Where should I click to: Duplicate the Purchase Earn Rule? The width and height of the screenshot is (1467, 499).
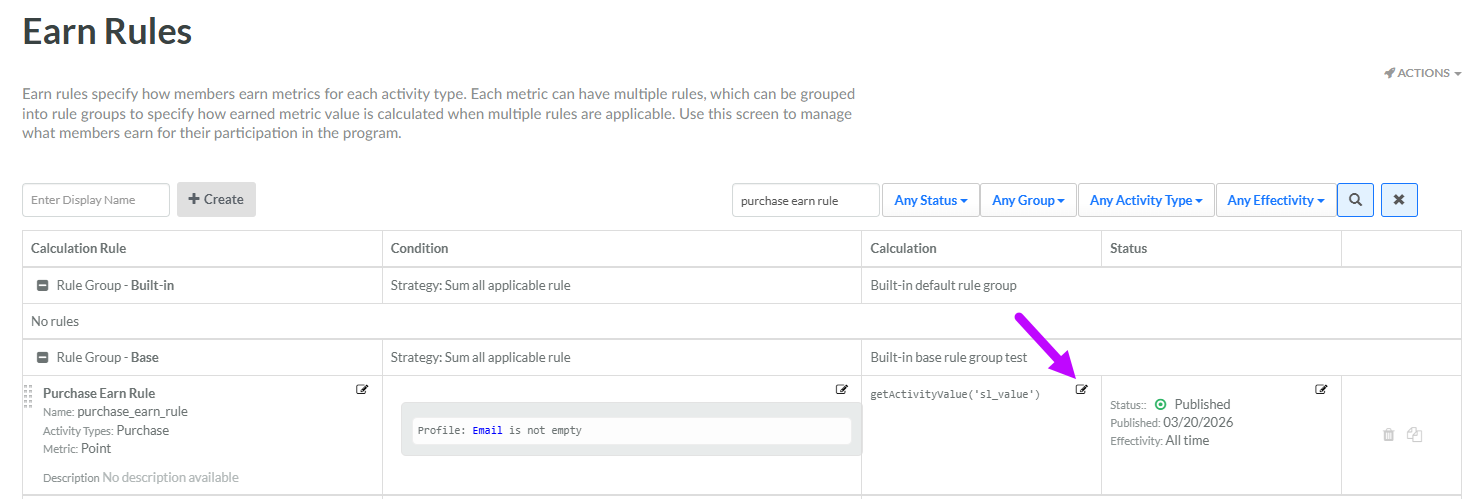click(x=1414, y=435)
